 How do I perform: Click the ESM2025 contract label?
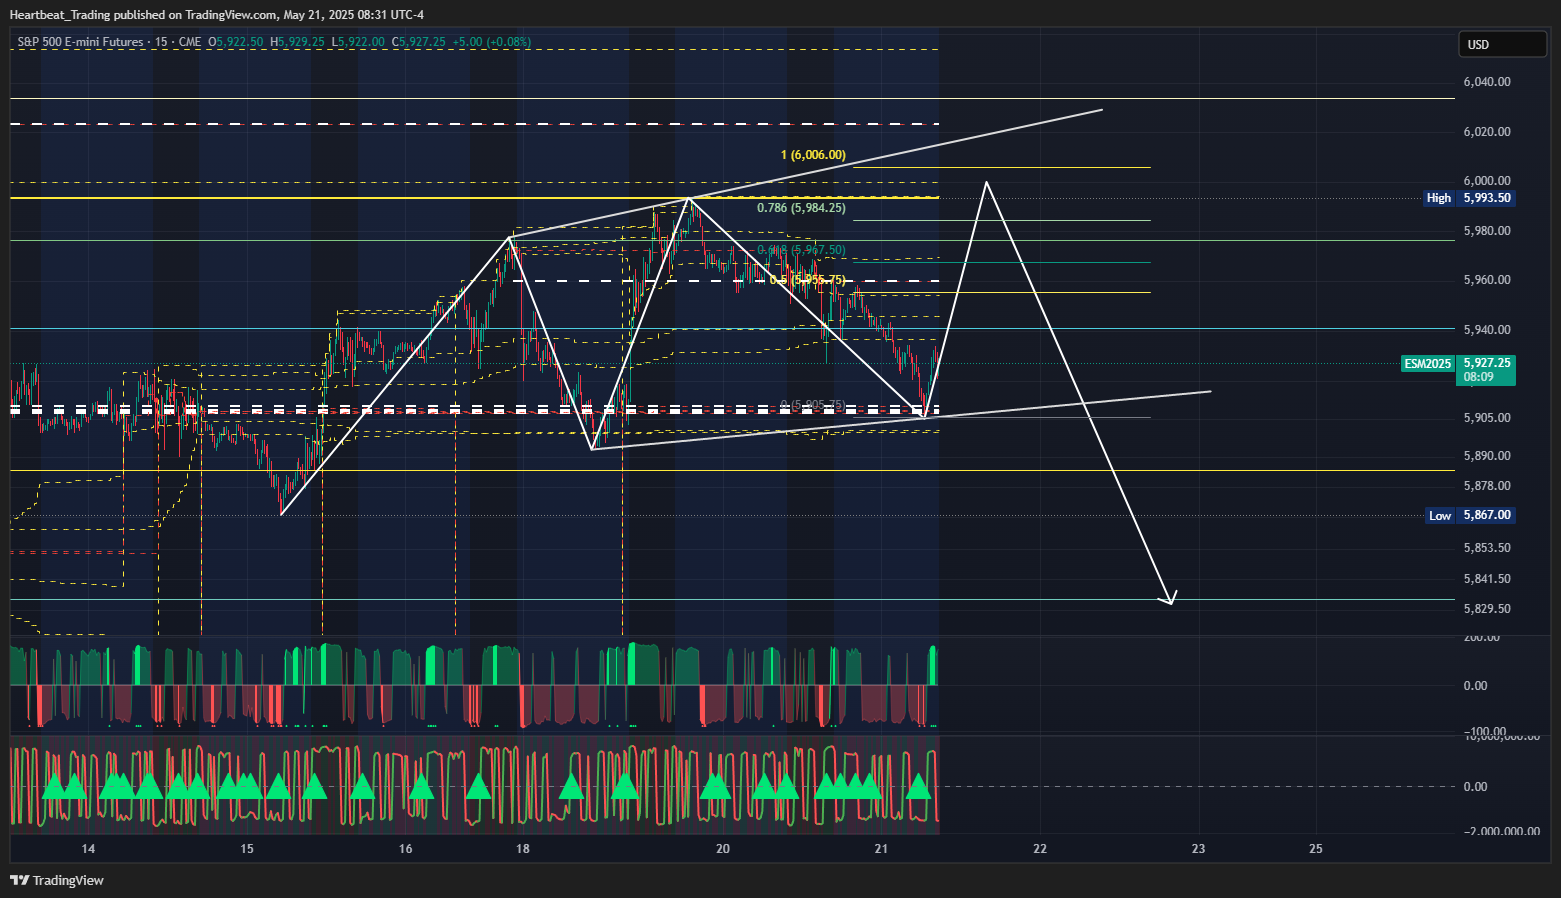click(1427, 364)
